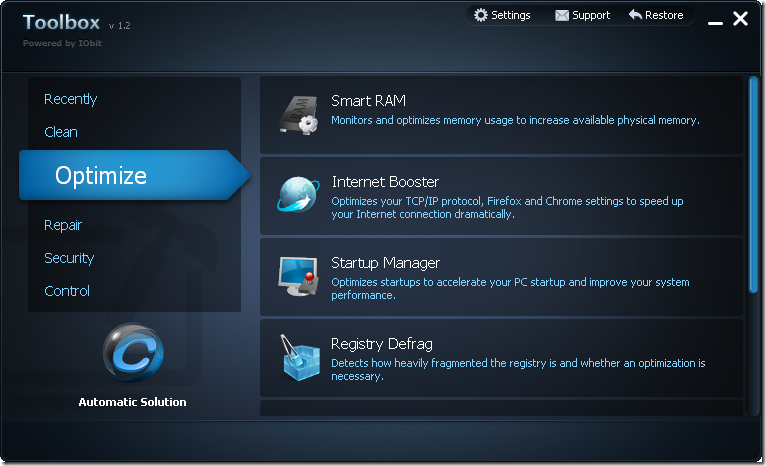Click 'Optimizes your TCP/IP protocol' description
This screenshot has width=766, height=466.
point(507,208)
